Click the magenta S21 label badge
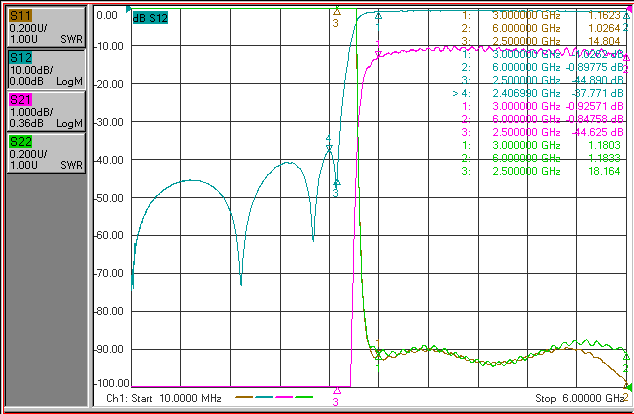This screenshot has width=634, height=414. pos(21,99)
